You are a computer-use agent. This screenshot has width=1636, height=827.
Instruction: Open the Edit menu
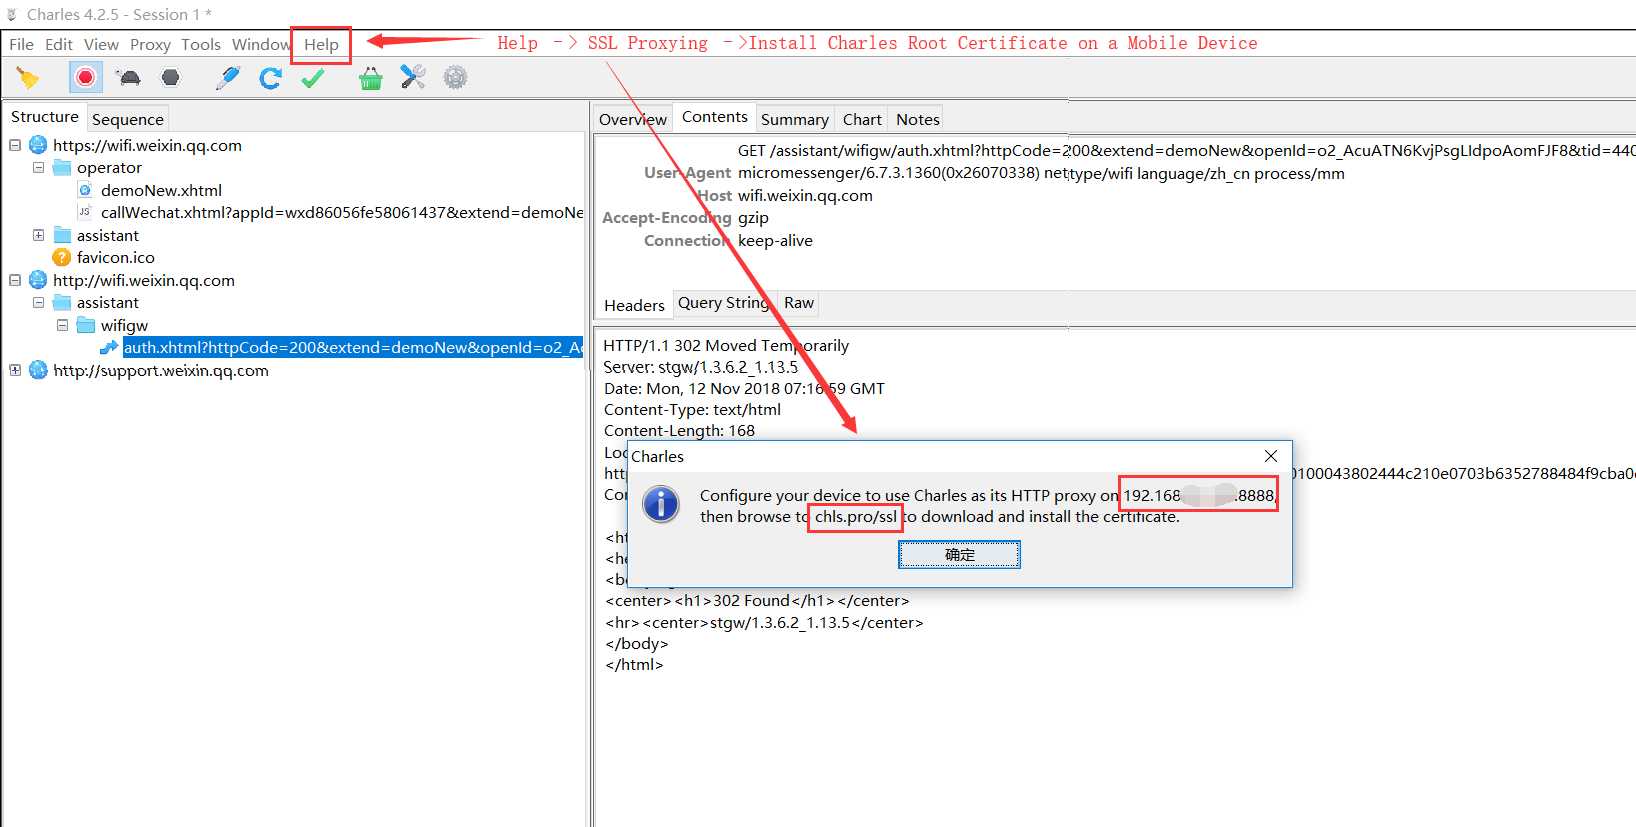59,44
